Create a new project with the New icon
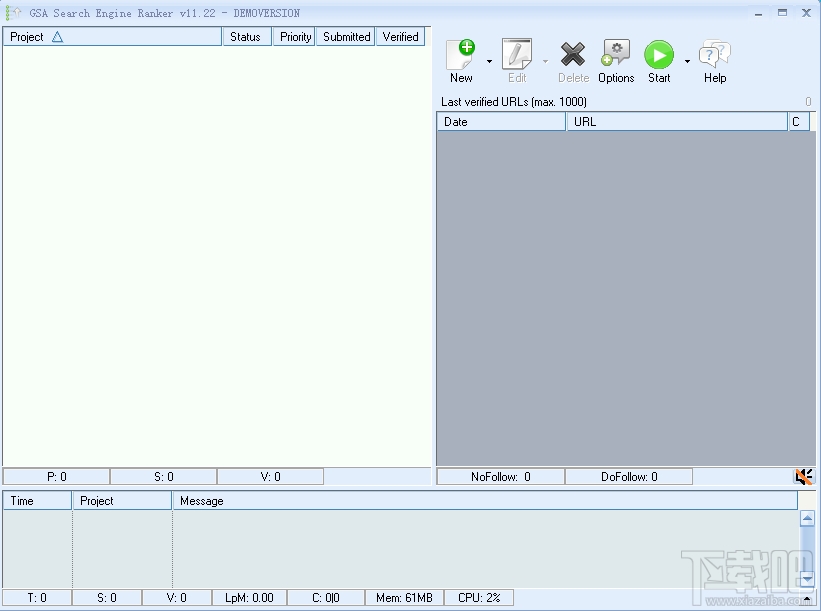Image resolution: width=821 pixels, height=611 pixels. tap(460, 55)
